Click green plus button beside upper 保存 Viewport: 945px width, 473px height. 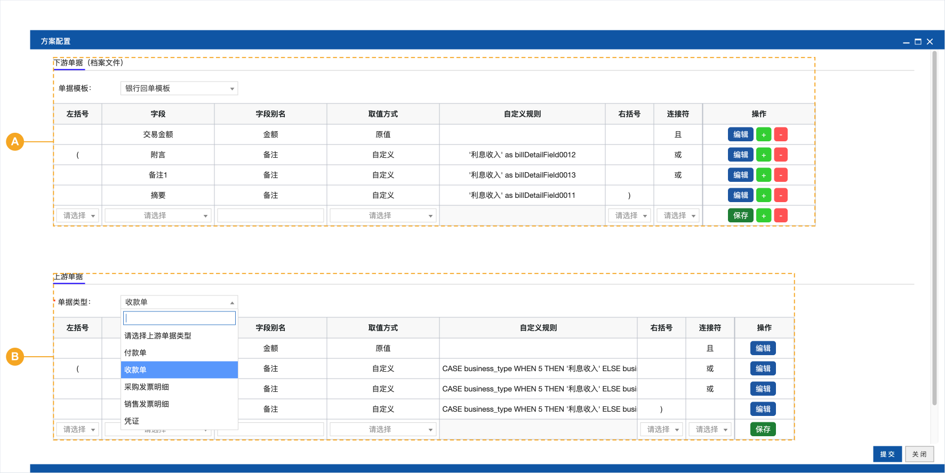tap(764, 215)
